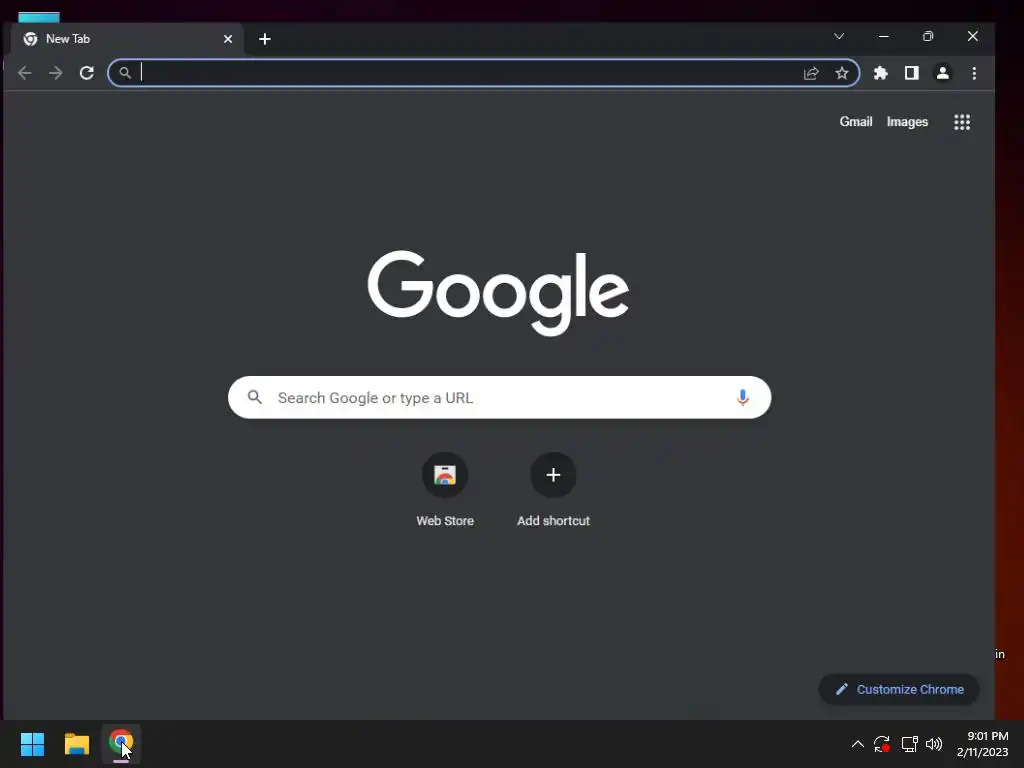Select the New Tab tab

point(128,39)
